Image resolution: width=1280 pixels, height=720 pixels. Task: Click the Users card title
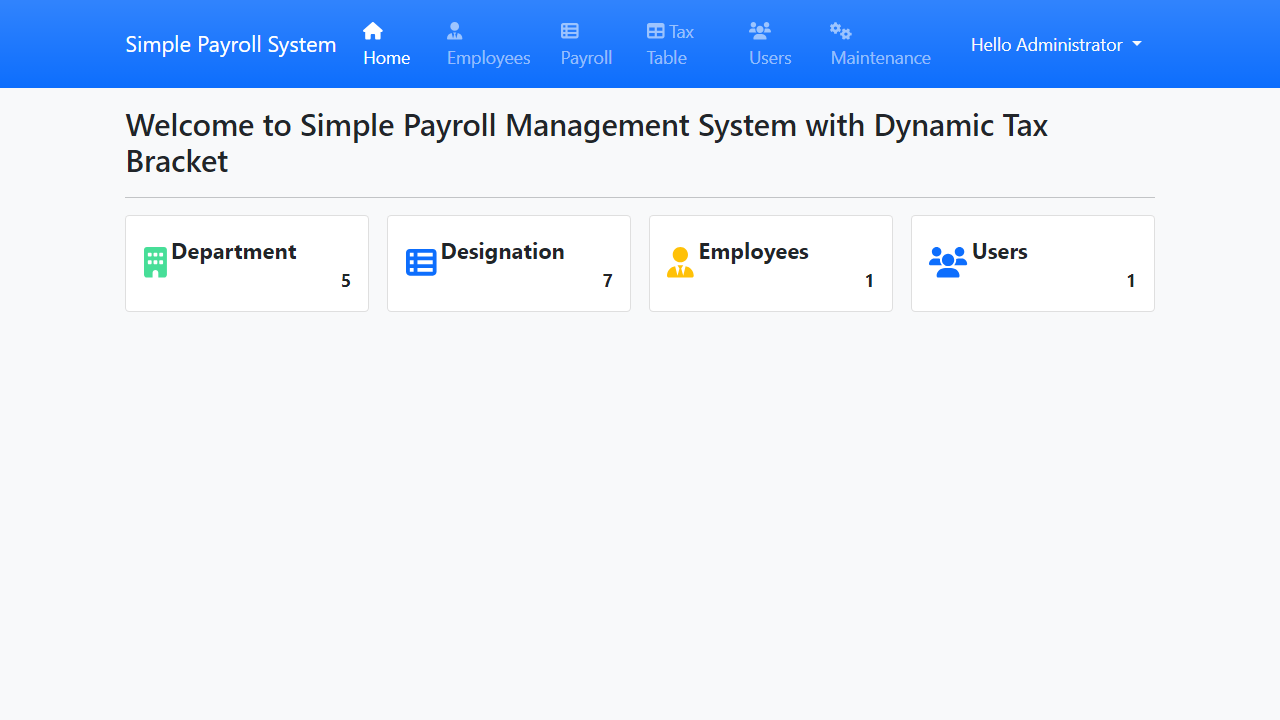(x=1000, y=251)
